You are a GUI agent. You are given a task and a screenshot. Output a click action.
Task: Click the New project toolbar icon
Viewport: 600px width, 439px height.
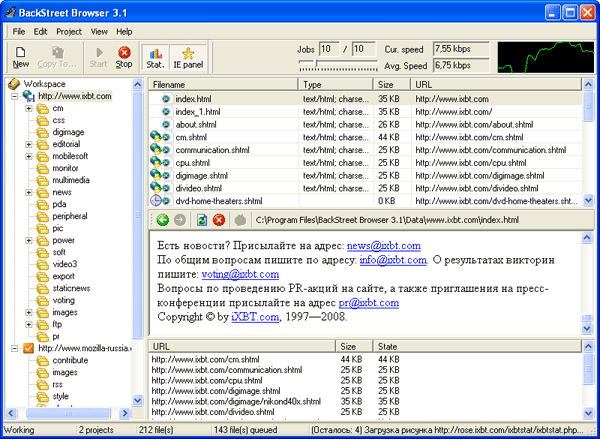20,56
